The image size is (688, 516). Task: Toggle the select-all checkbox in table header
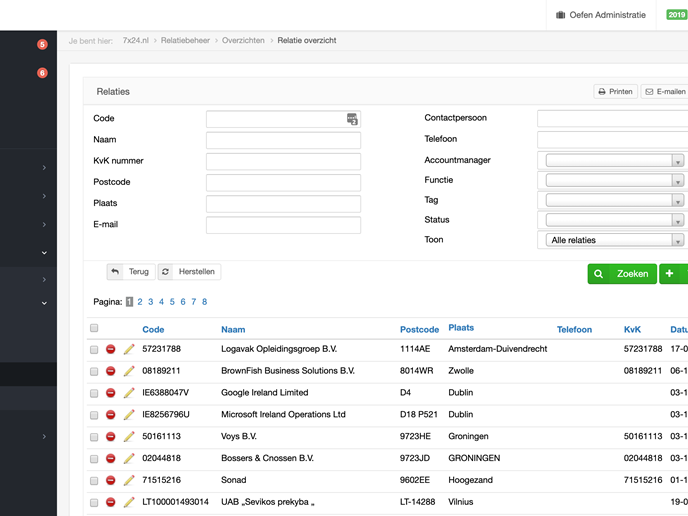coord(94,329)
